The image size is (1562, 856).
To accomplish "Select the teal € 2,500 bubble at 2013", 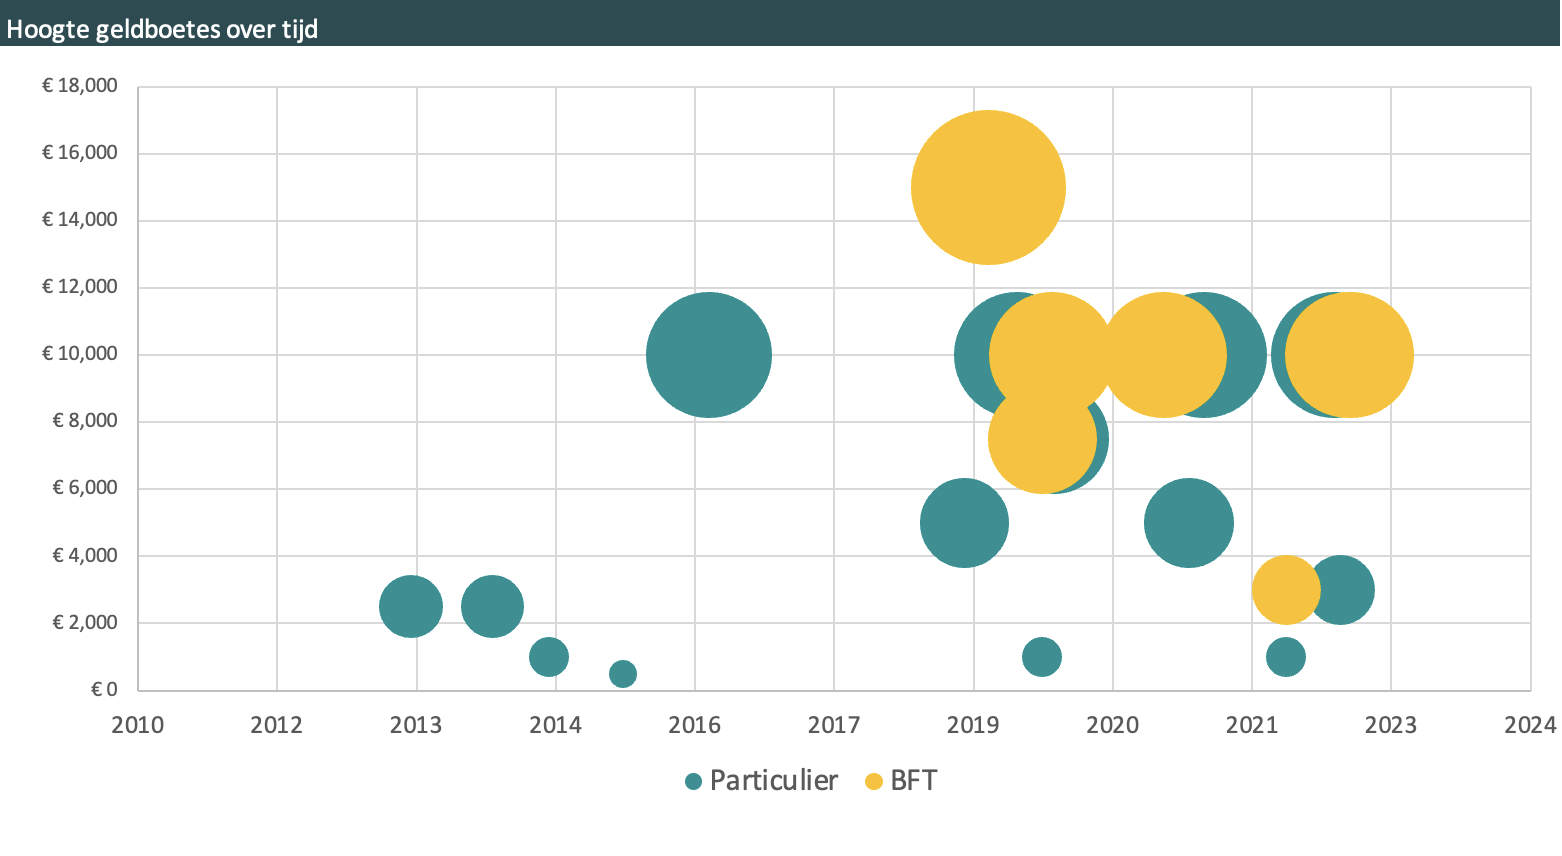I will tap(411, 607).
